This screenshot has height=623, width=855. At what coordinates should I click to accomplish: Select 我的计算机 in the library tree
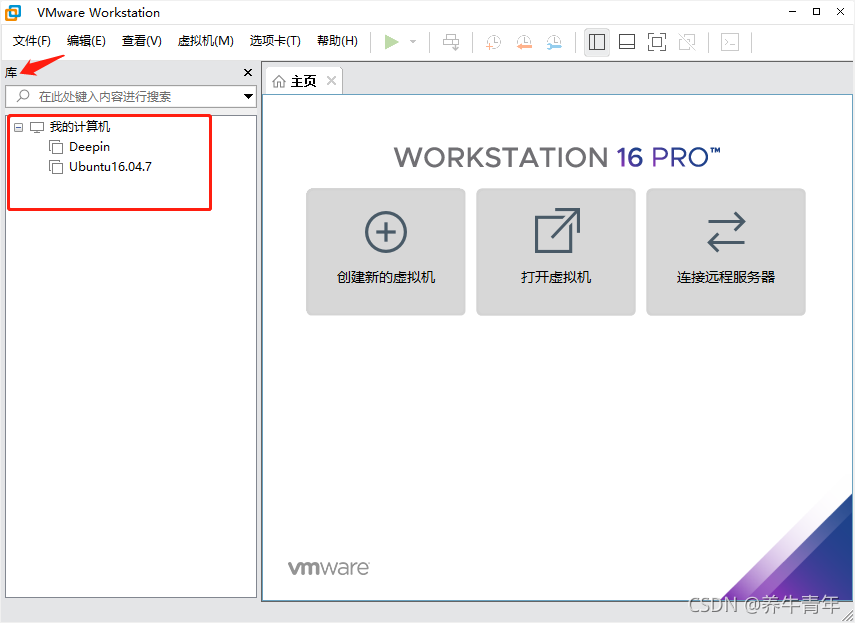point(80,127)
